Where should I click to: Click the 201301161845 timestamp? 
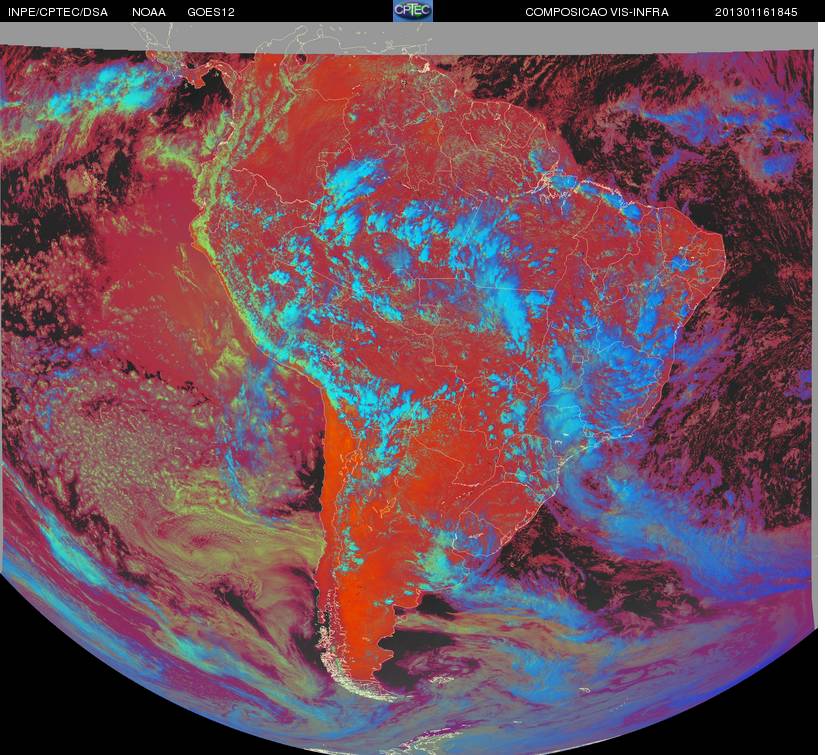point(756,12)
